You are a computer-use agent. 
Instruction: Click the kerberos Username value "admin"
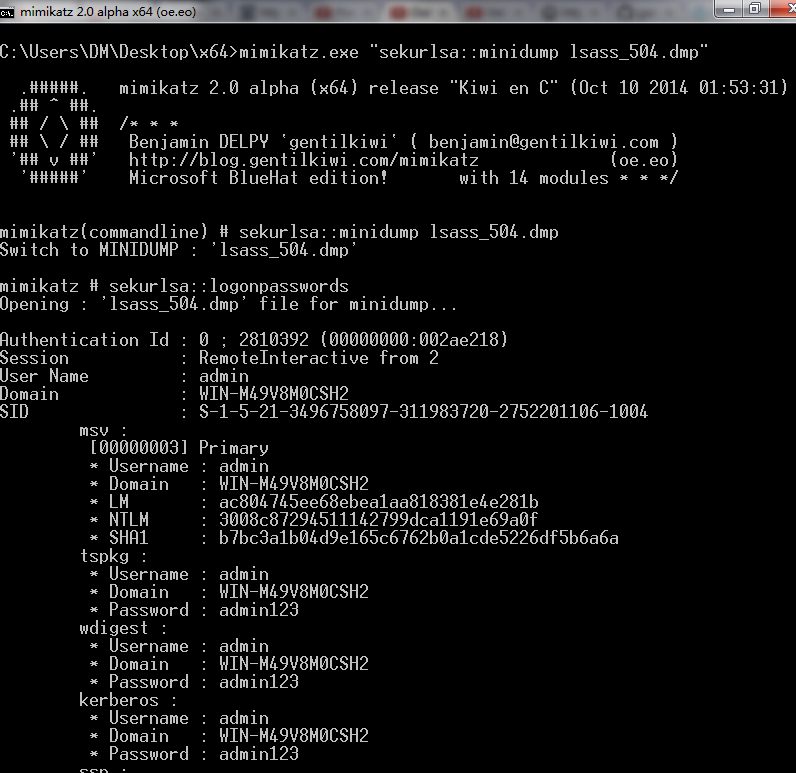(x=244, y=718)
